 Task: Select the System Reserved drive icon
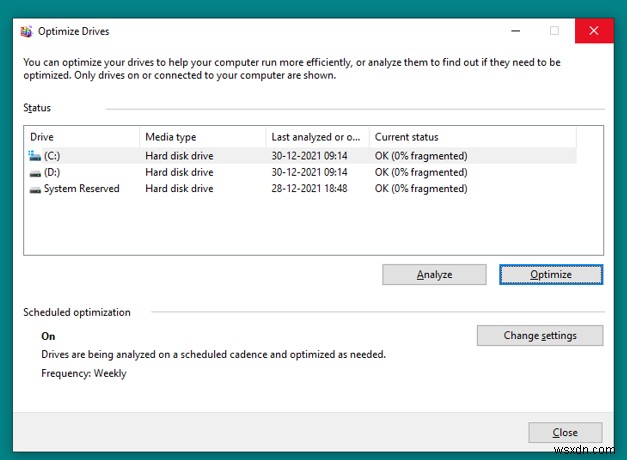pyautogui.click(x=36, y=189)
